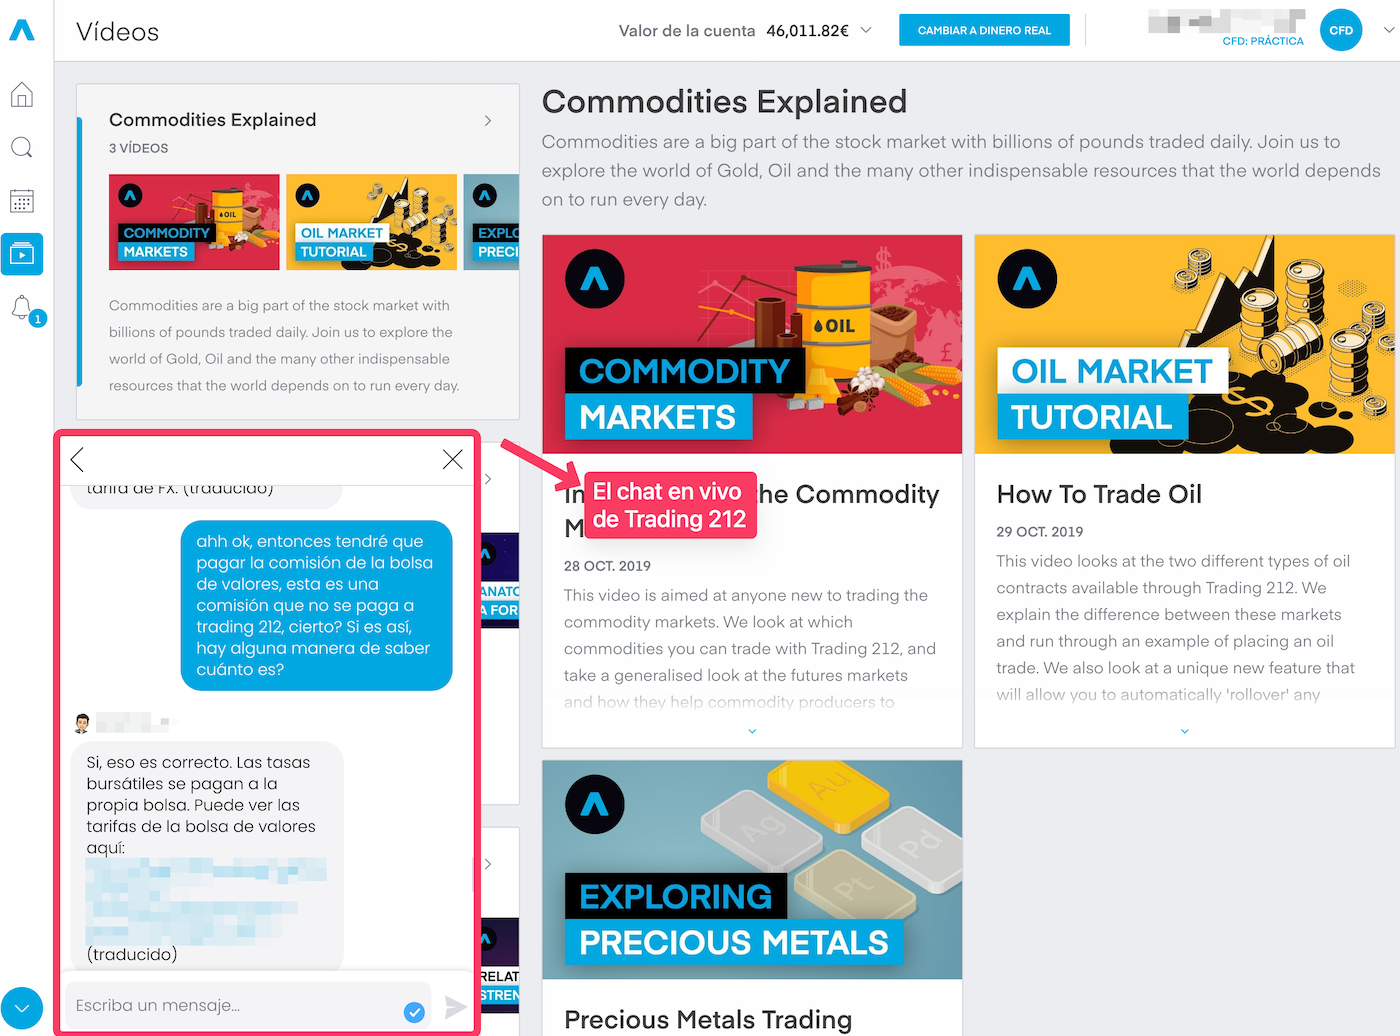Play the Commodity Markets large video
Viewport: 1400px width, 1036px height.
752,344
